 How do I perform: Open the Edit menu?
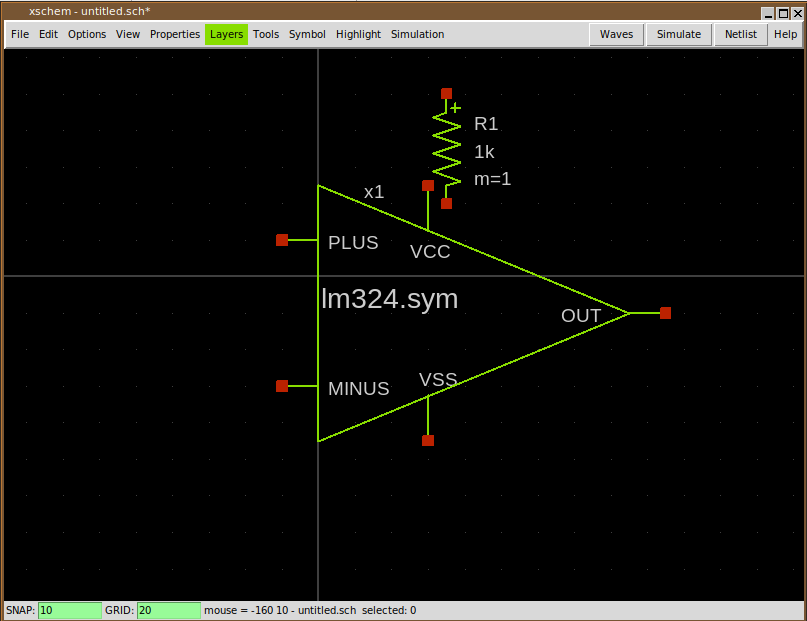pos(48,34)
